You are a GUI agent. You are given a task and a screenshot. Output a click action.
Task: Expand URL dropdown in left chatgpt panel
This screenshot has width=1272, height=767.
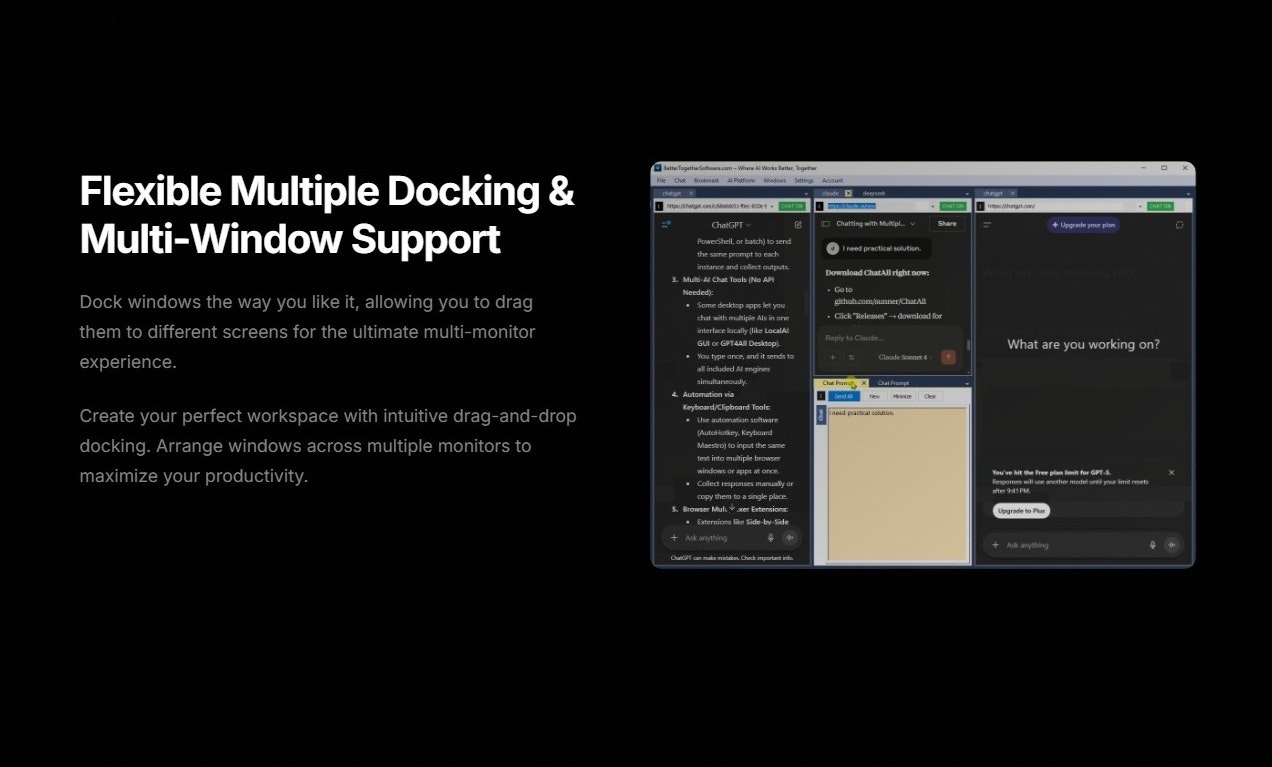(x=772, y=206)
